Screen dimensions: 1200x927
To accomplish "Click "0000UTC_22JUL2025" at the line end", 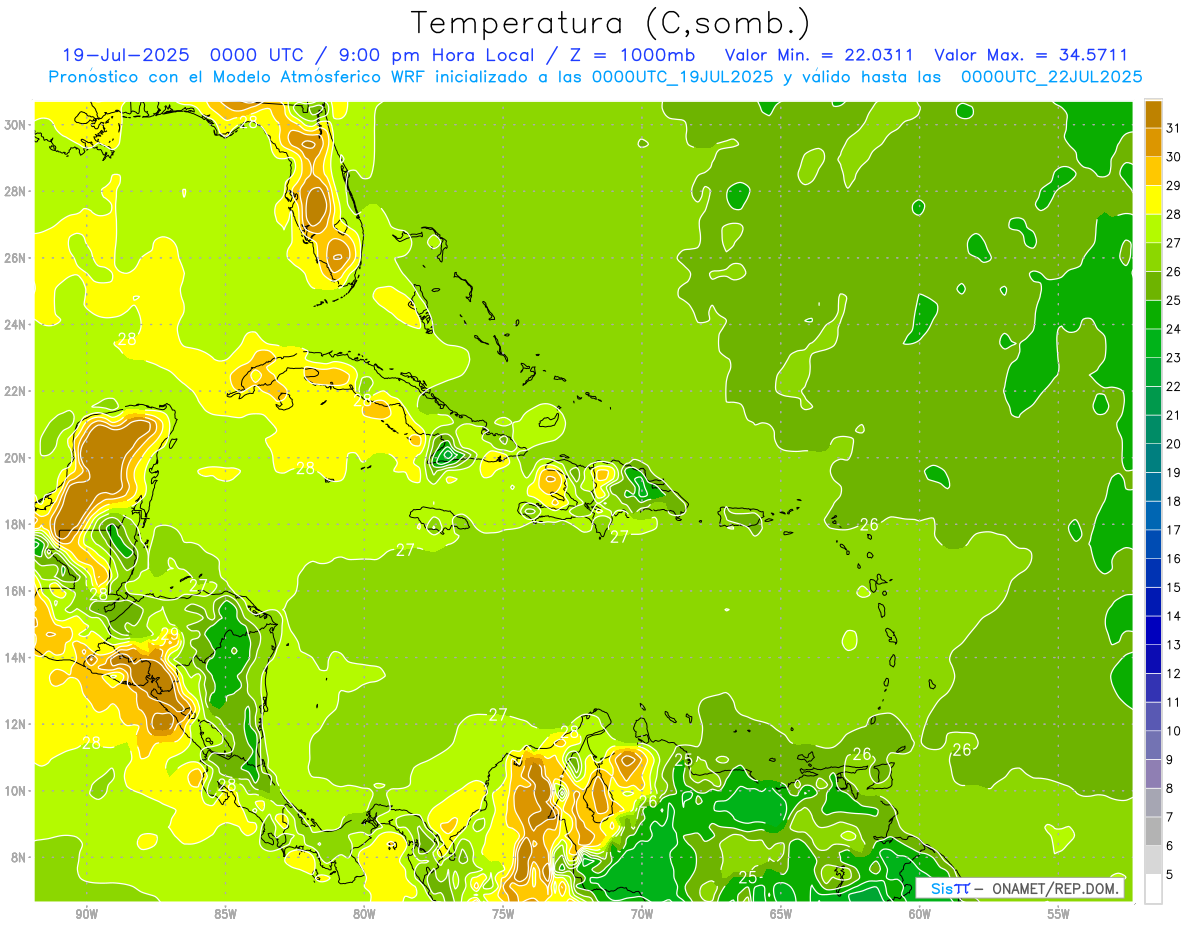I will (1051, 76).
